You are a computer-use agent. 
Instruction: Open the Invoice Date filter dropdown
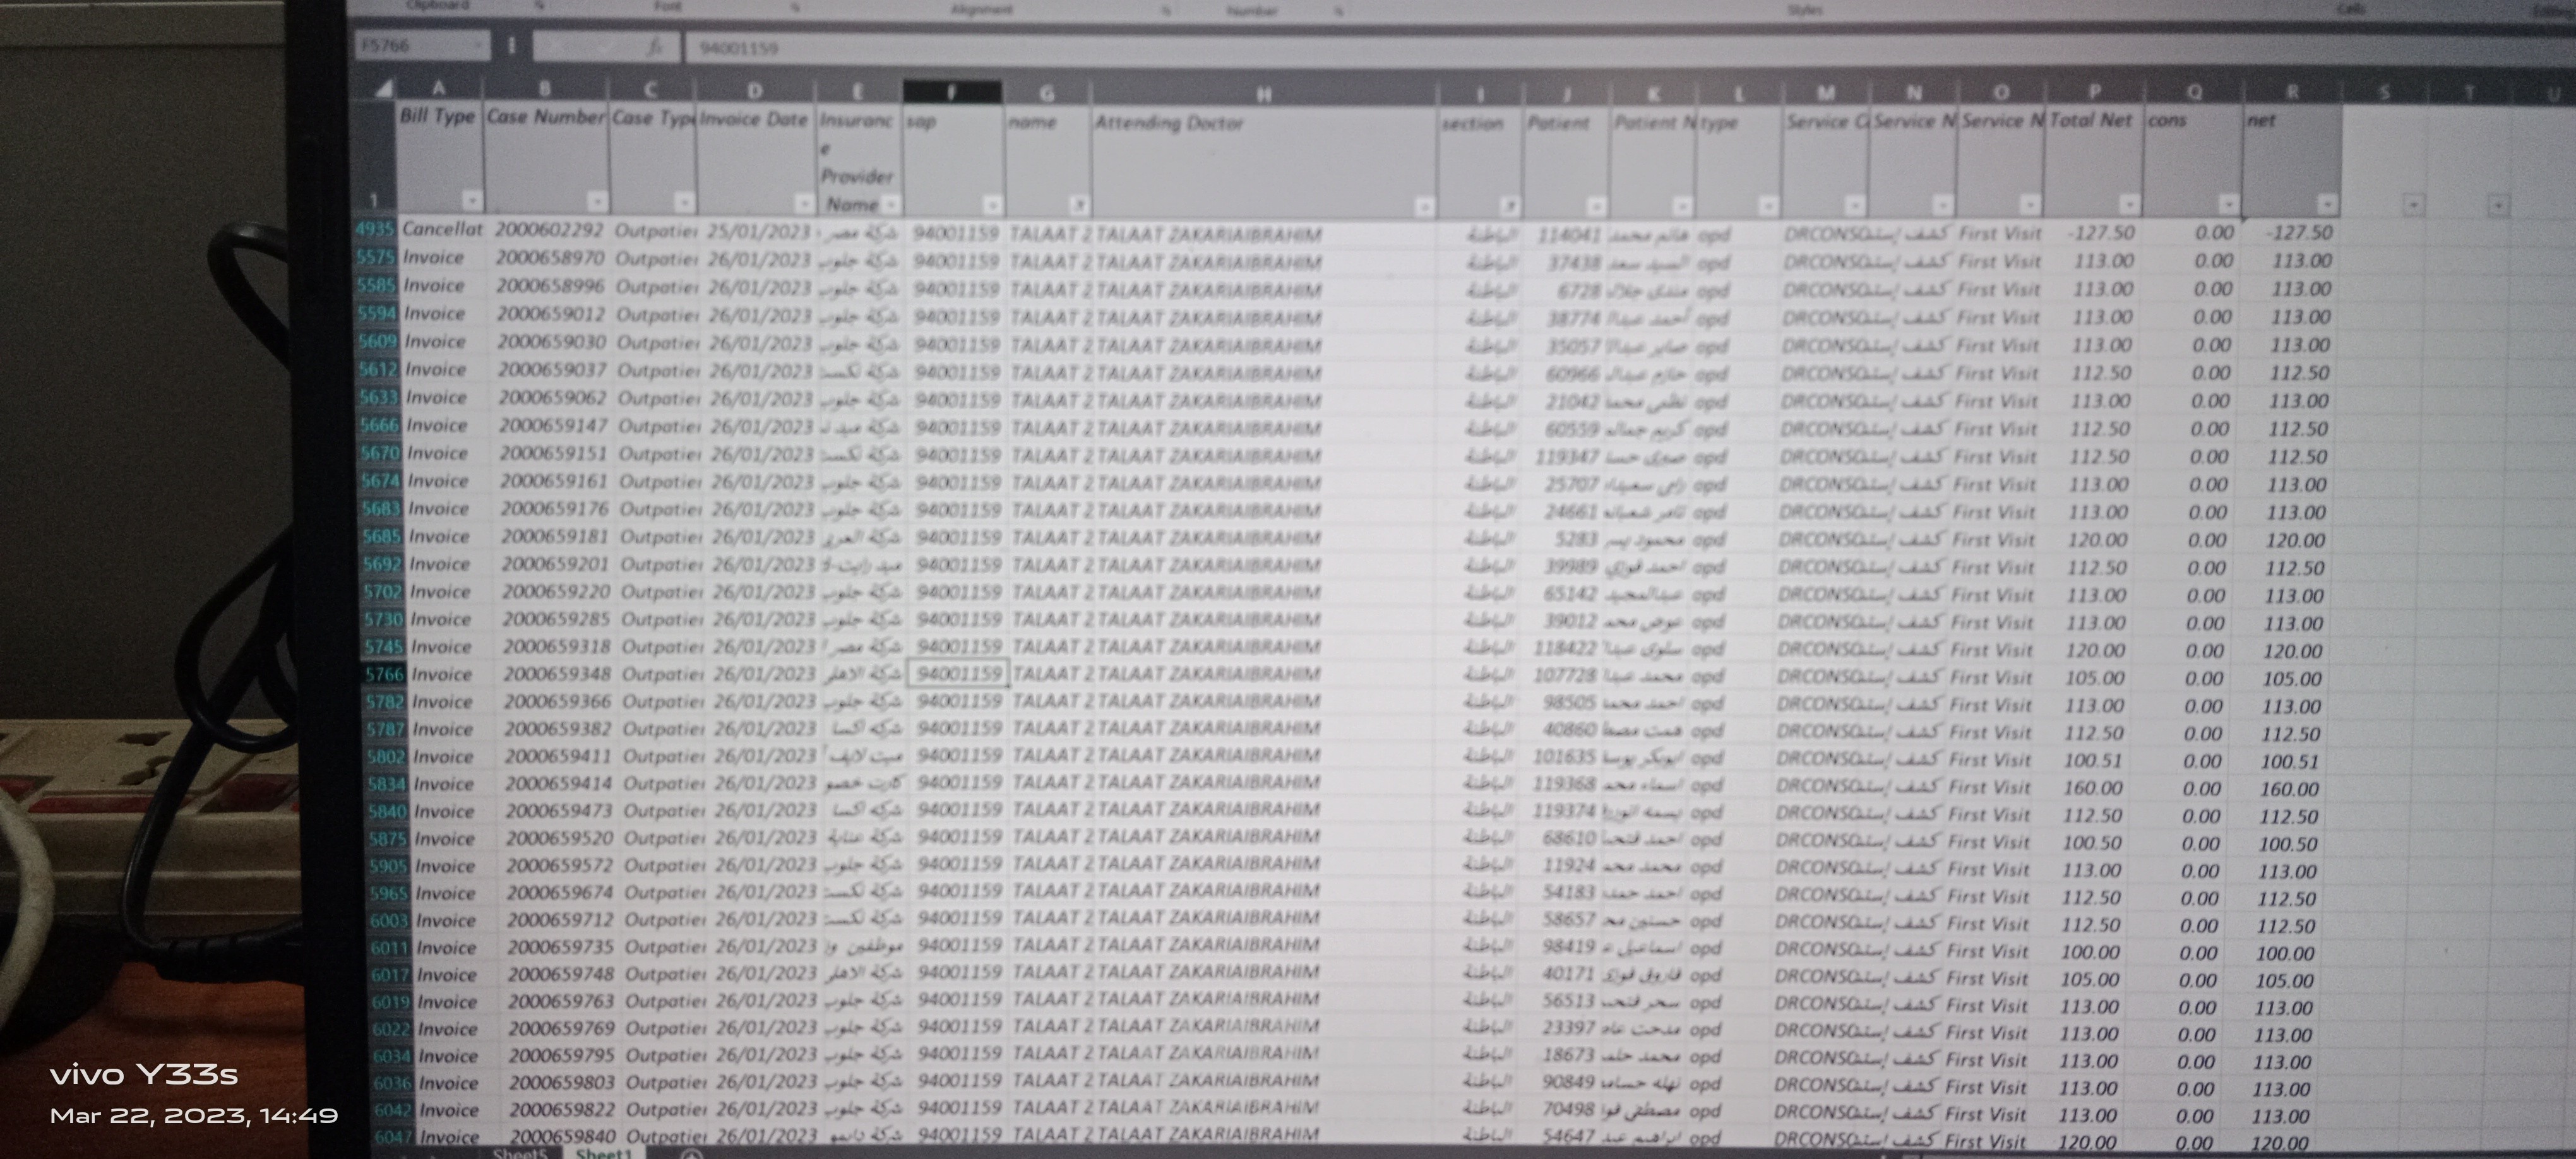click(x=804, y=204)
